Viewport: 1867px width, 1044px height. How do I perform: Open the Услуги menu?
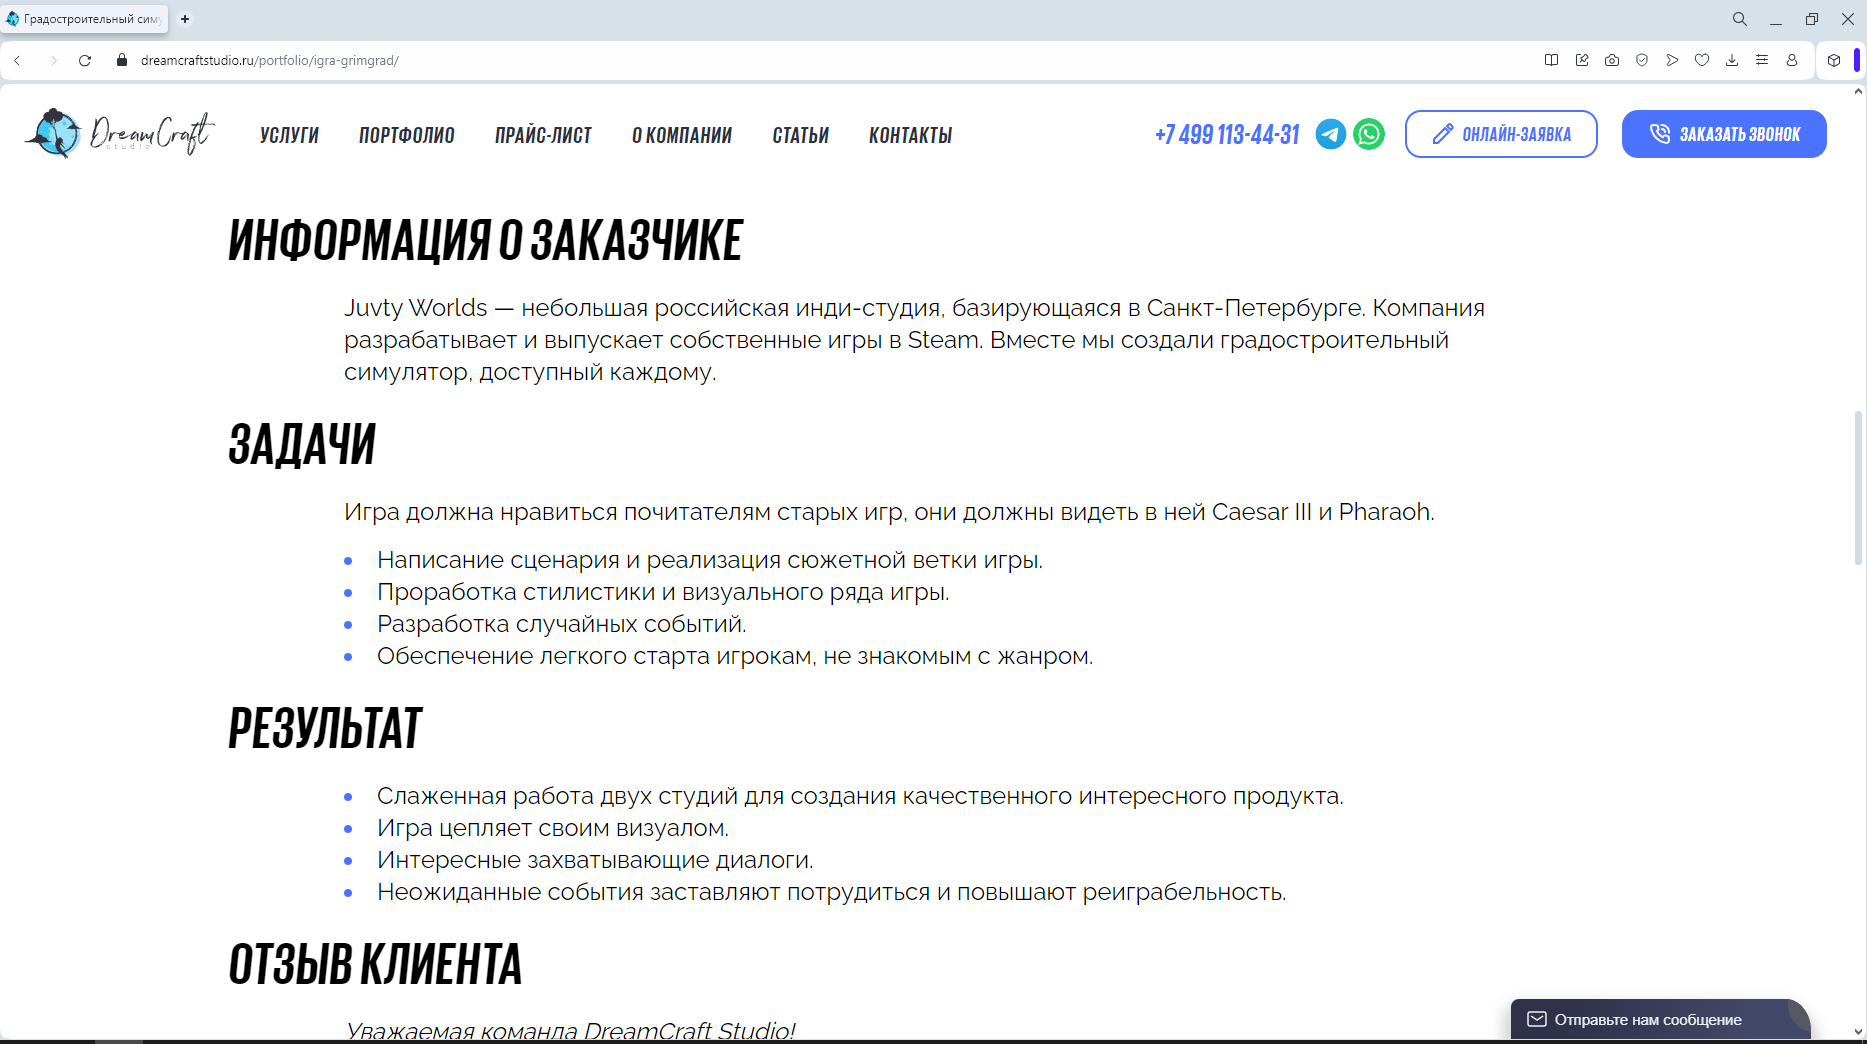pyautogui.click(x=289, y=135)
